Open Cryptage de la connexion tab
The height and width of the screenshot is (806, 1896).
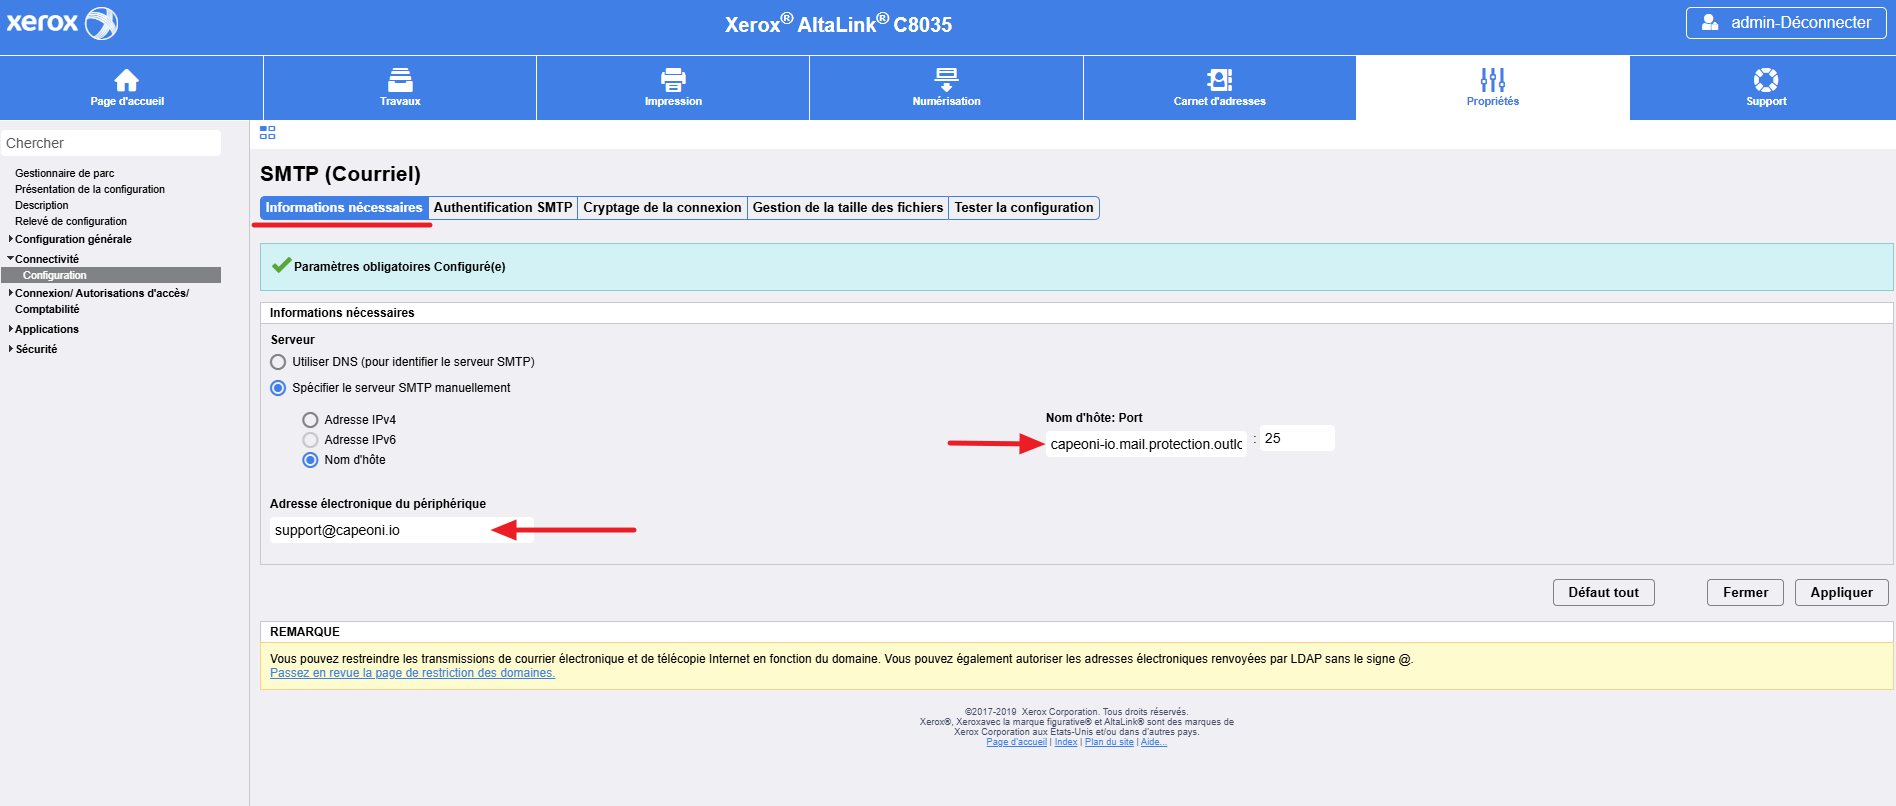click(x=662, y=208)
